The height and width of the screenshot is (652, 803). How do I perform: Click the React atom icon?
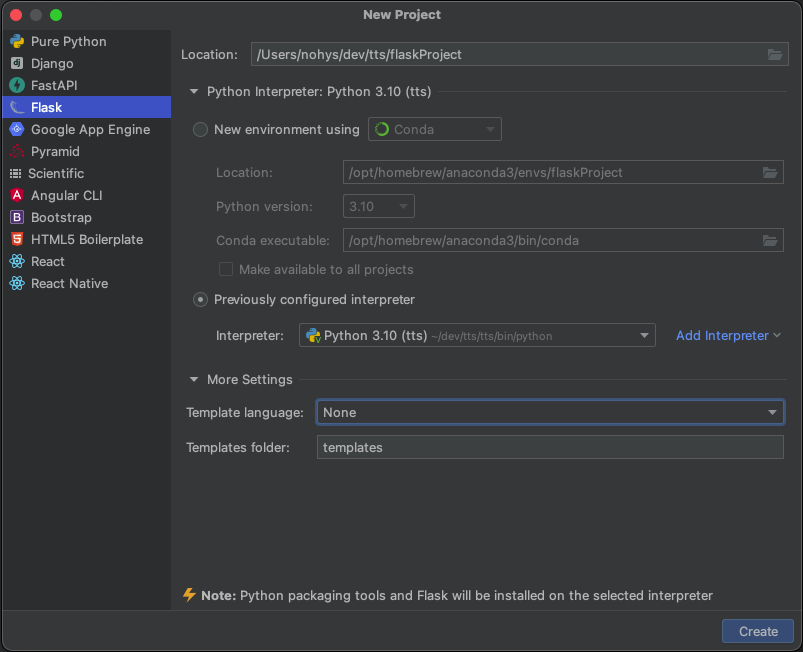point(17,261)
